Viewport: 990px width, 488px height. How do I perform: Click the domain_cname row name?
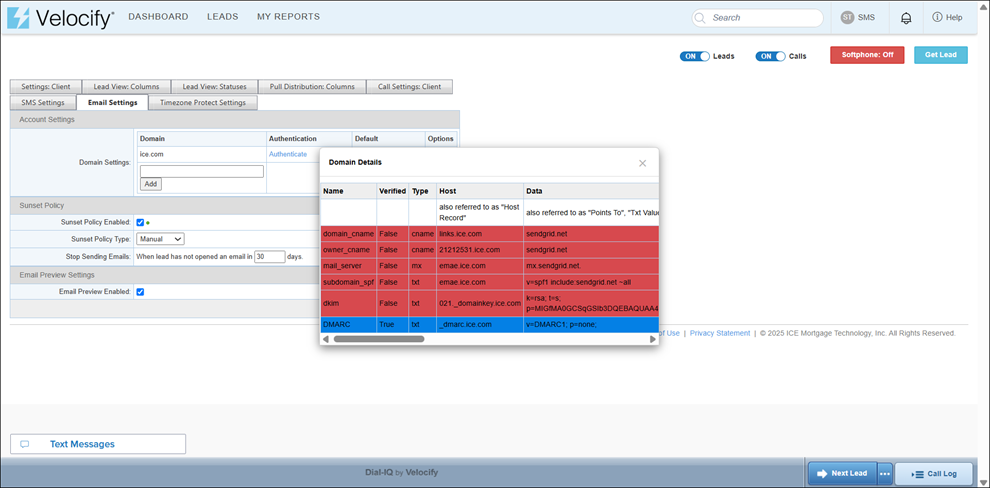349,234
